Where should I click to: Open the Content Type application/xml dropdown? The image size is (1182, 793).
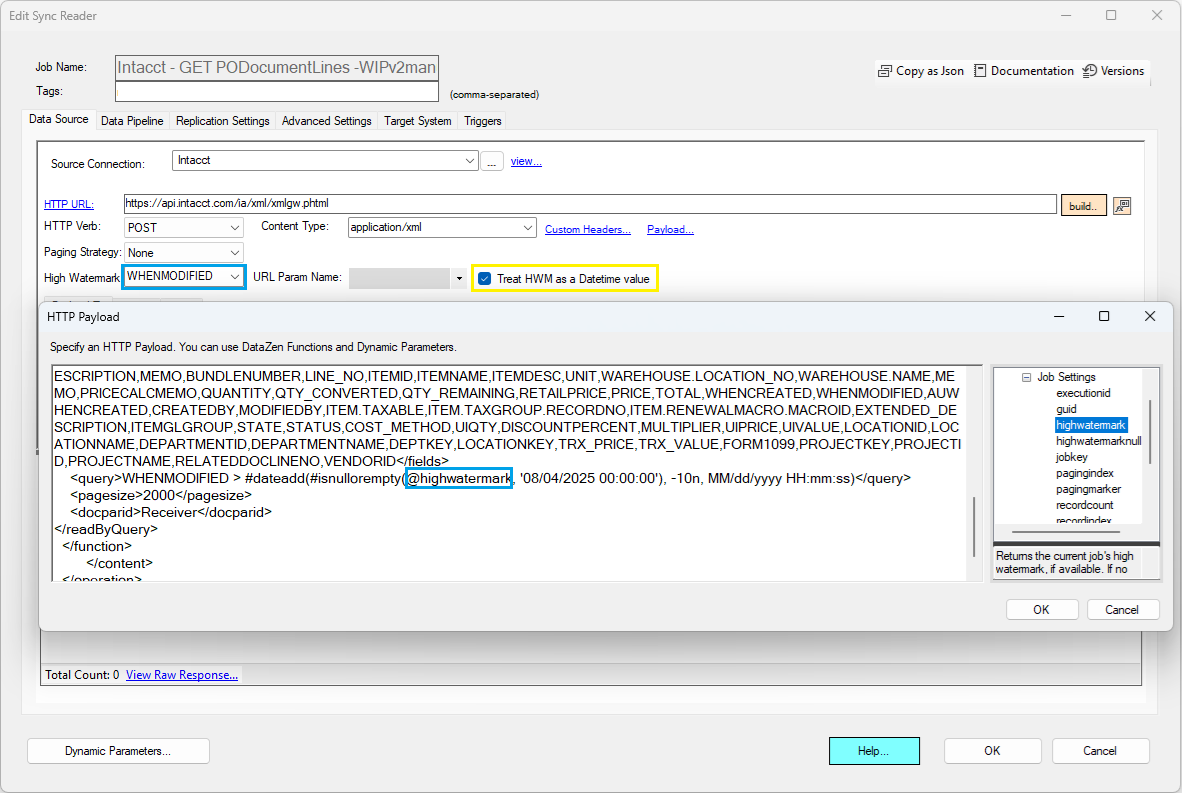click(x=528, y=228)
